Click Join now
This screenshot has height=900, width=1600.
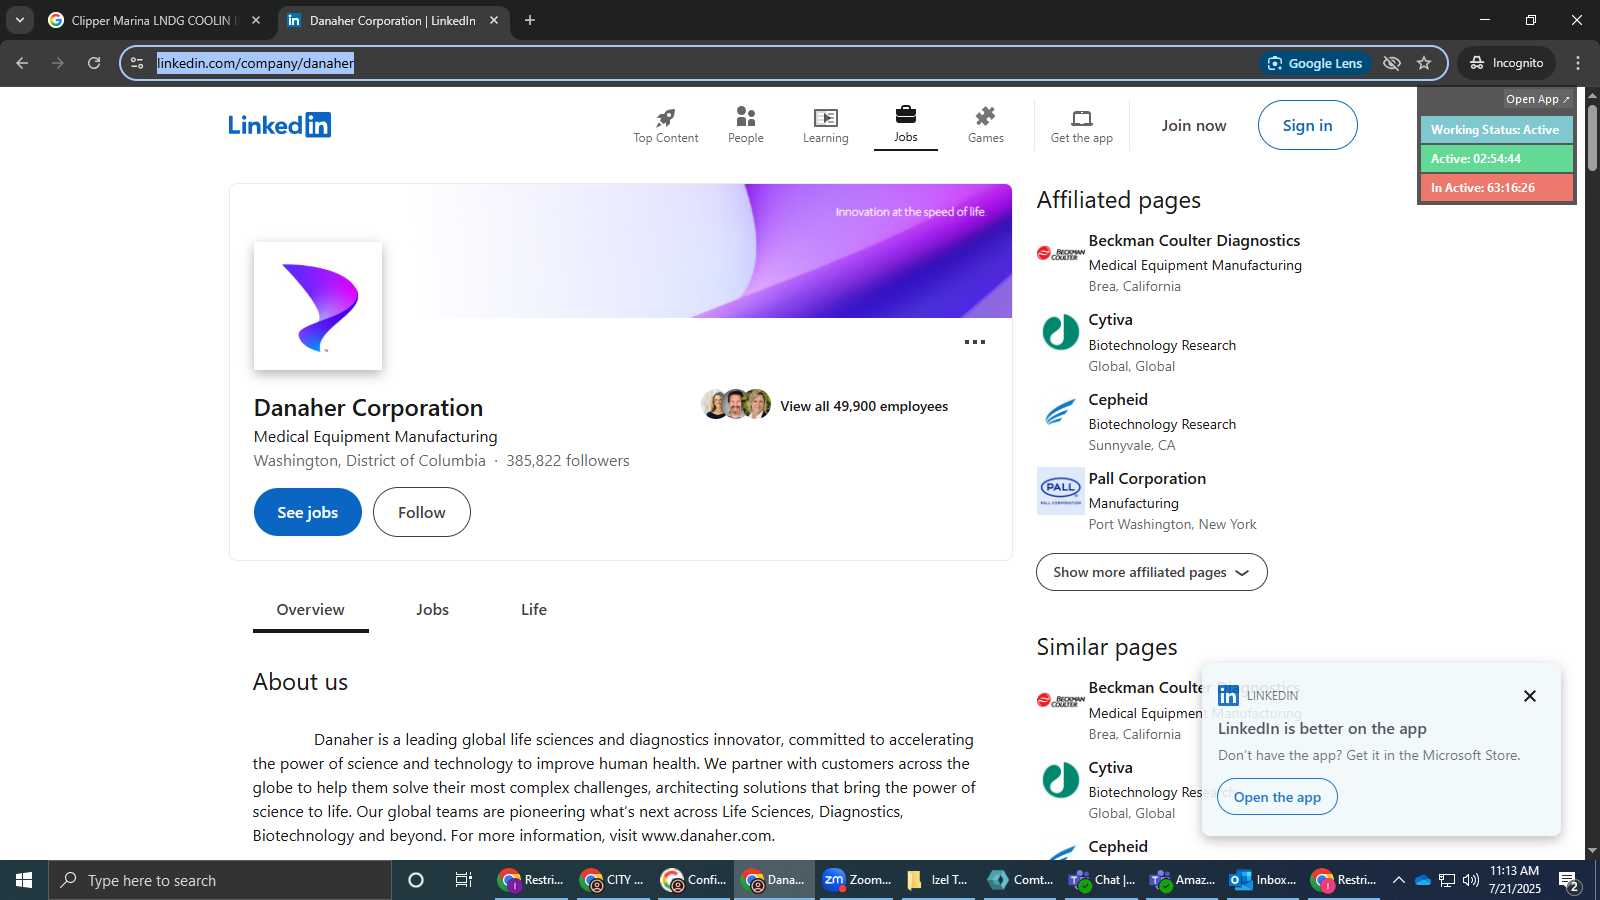1193,125
